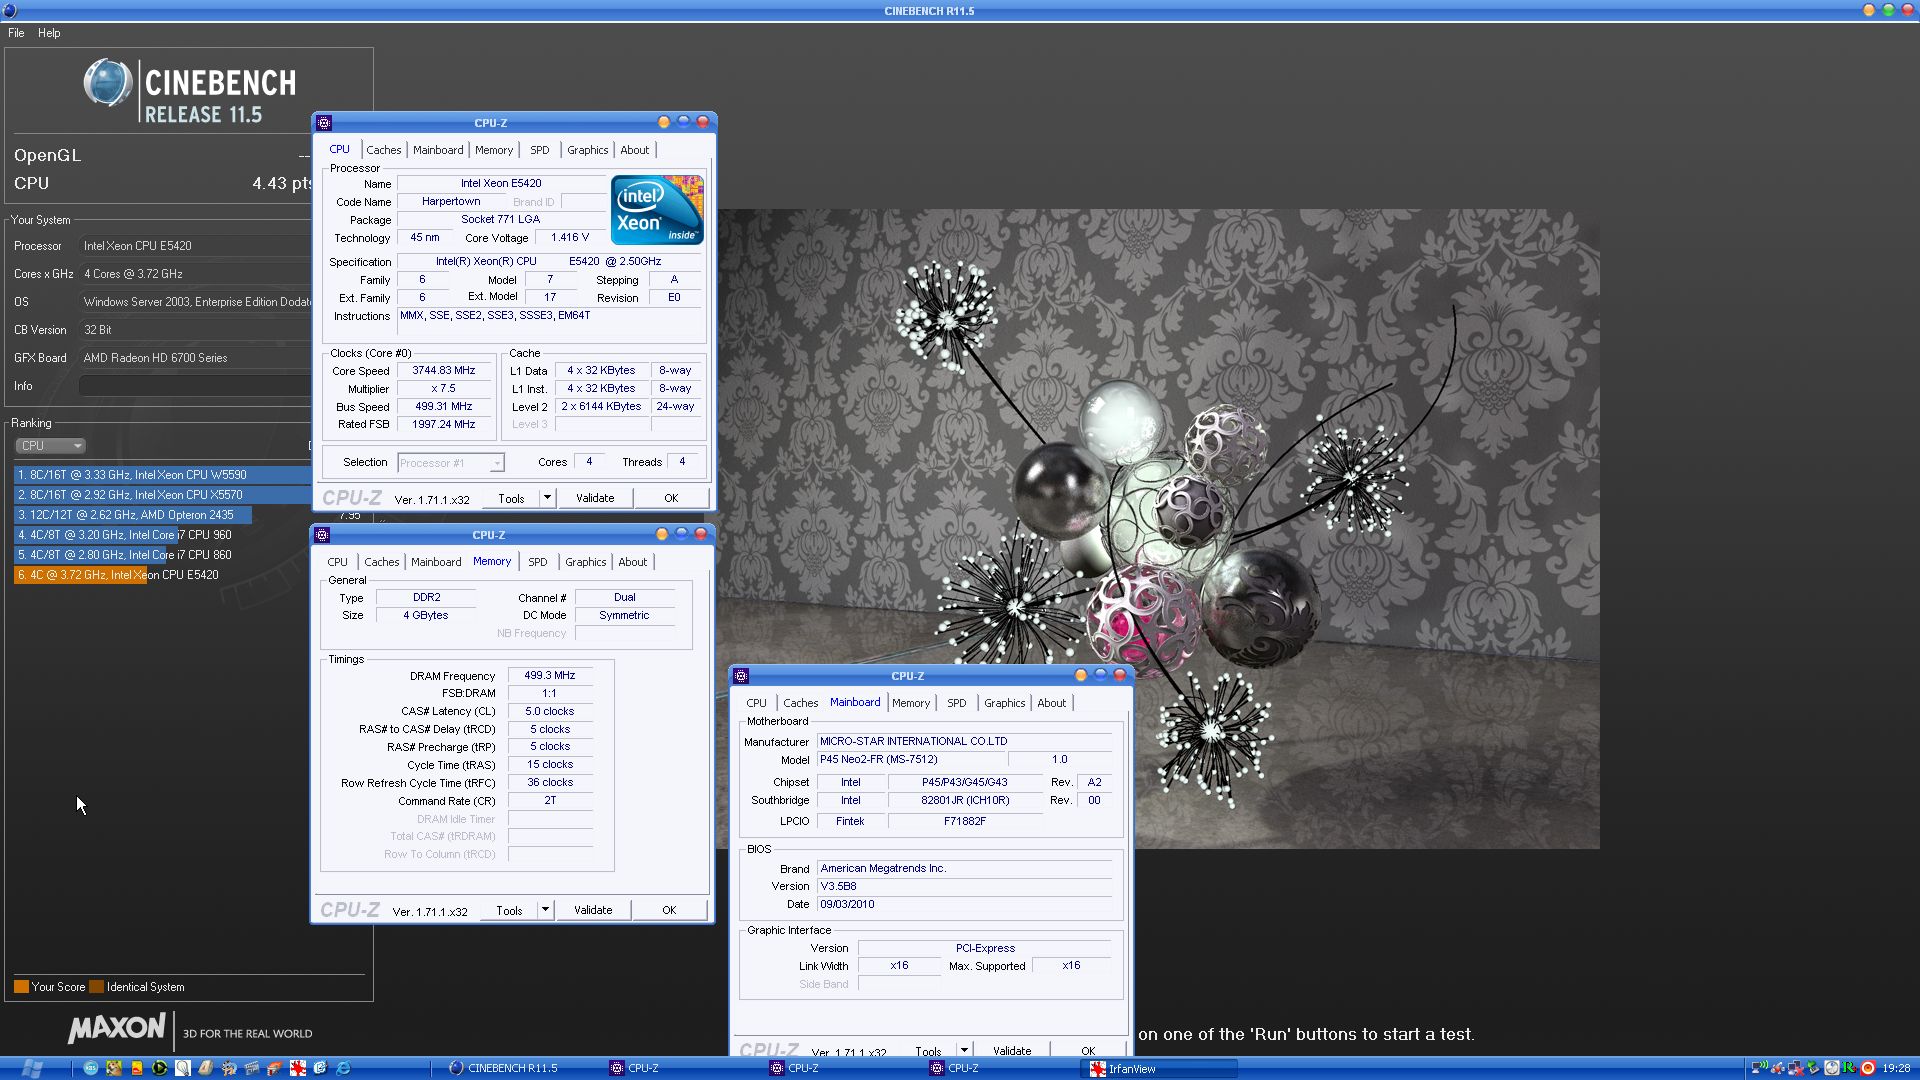Click the CPU-Z title icon in Memory window
The height and width of the screenshot is (1080, 1920).
[x=322, y=535]
